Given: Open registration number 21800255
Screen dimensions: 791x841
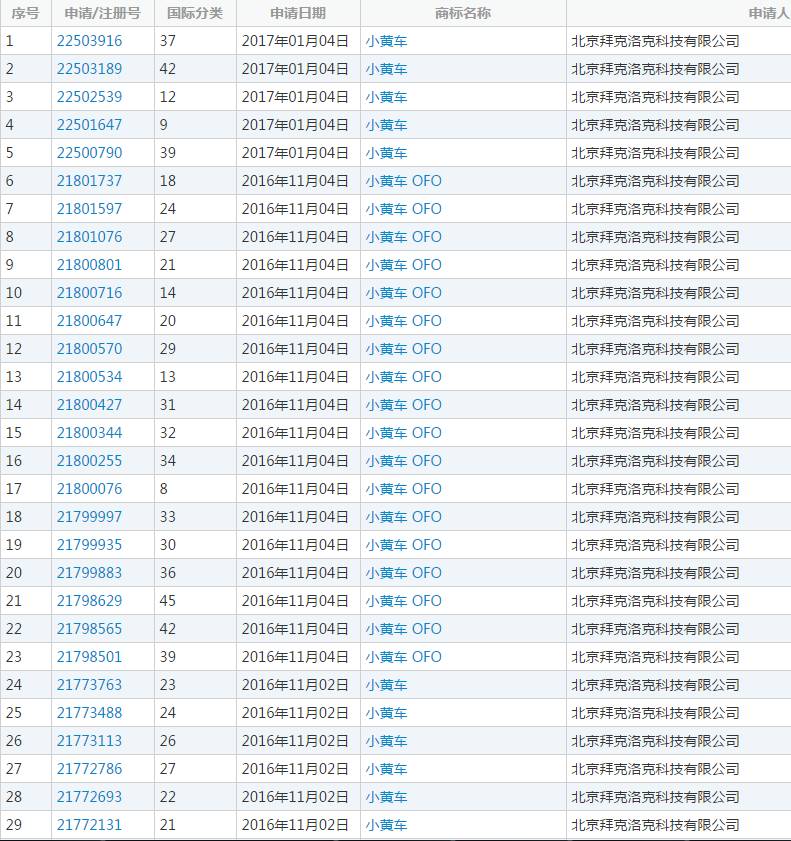Looking at the screenshot, I should pos(89,461).
